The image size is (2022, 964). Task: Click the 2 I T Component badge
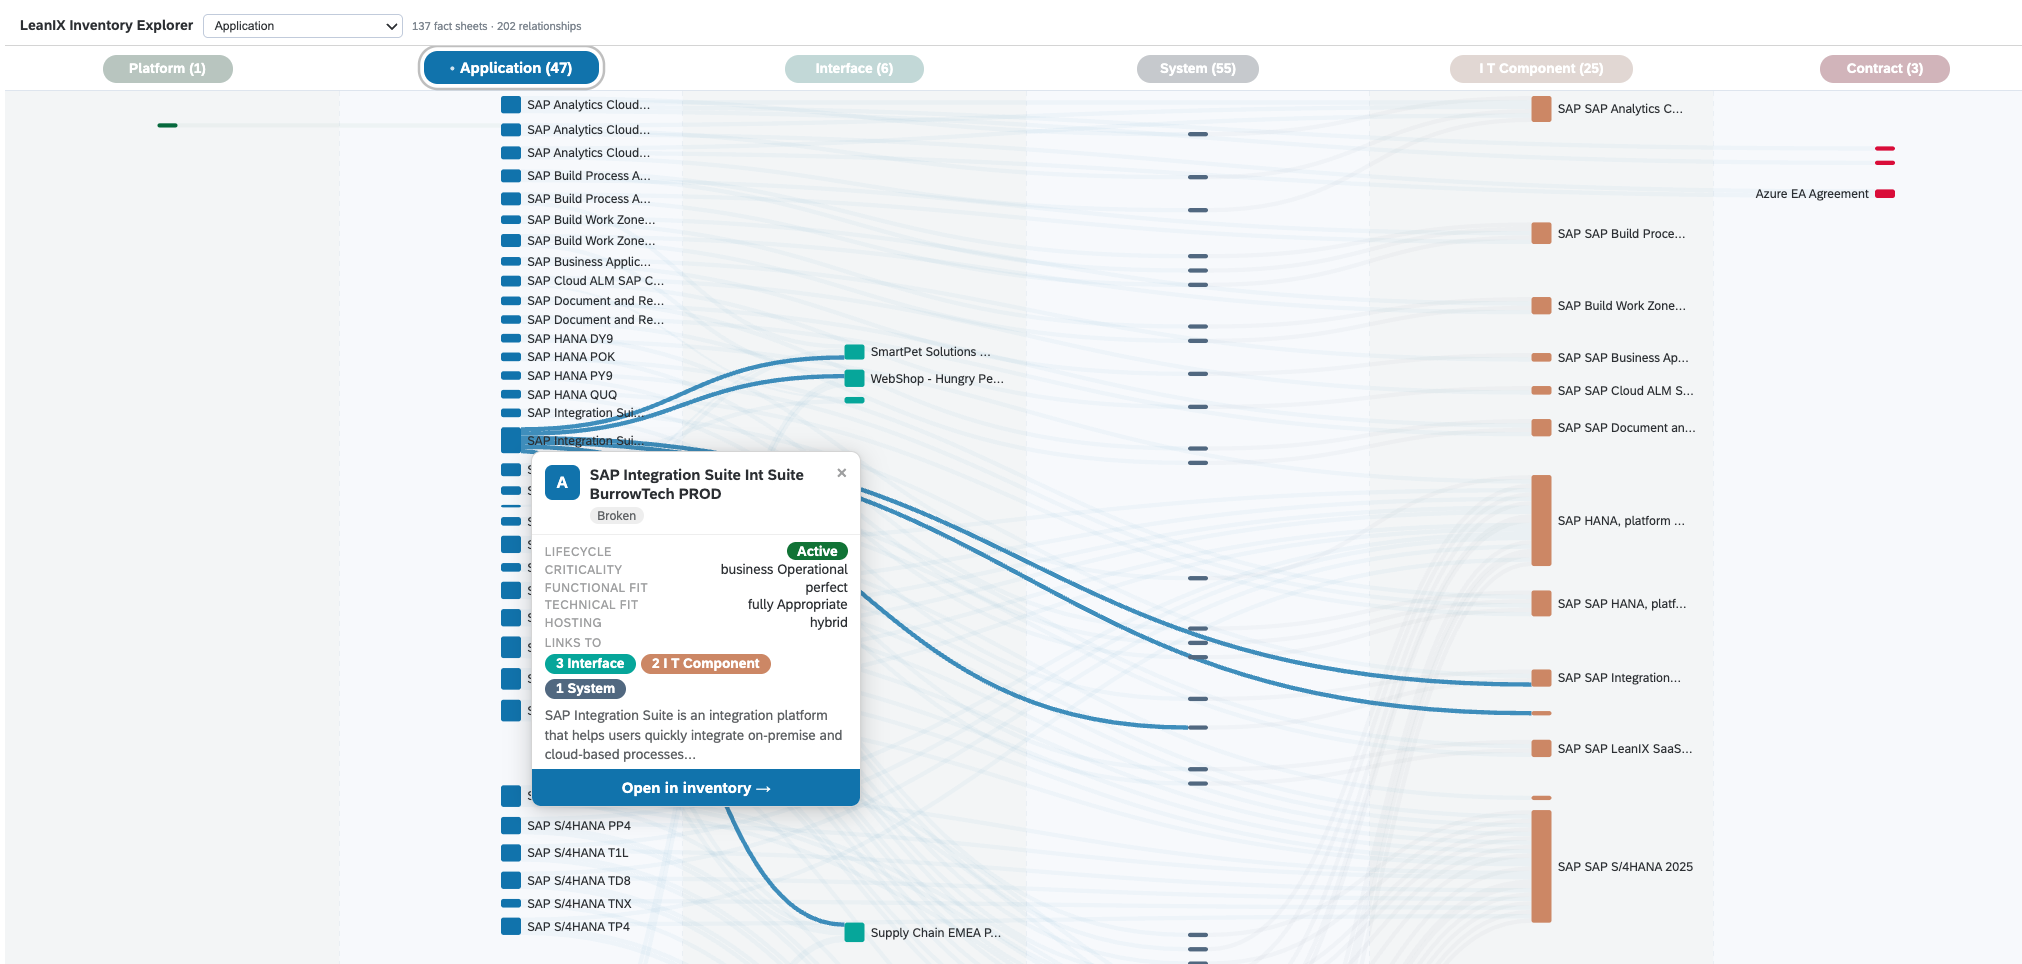706,664
